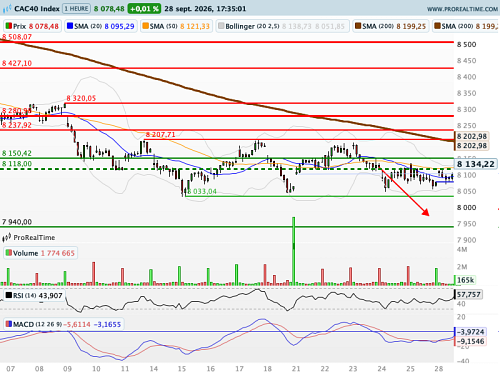Select the SMA (50) indicator label
Screen dimensions: 500x375
[x=176, y=26]
